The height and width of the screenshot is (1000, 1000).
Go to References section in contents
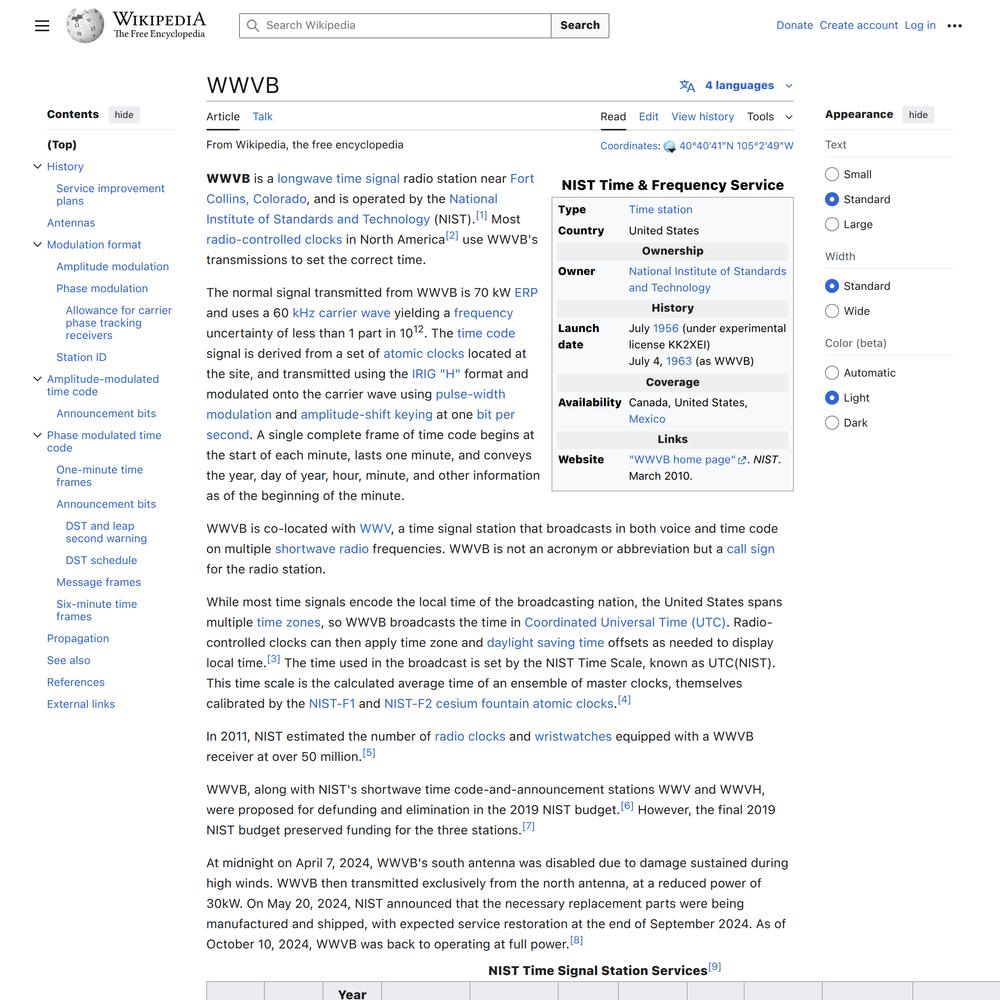tap(75, 682)
